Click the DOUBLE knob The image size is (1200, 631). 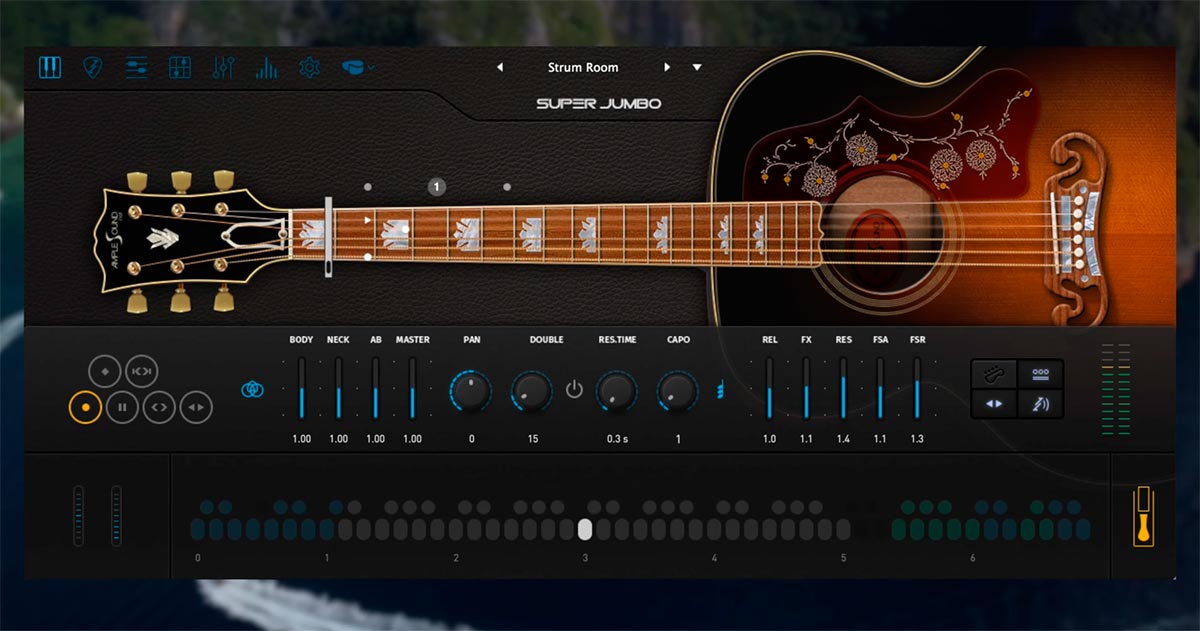[532, 390]
